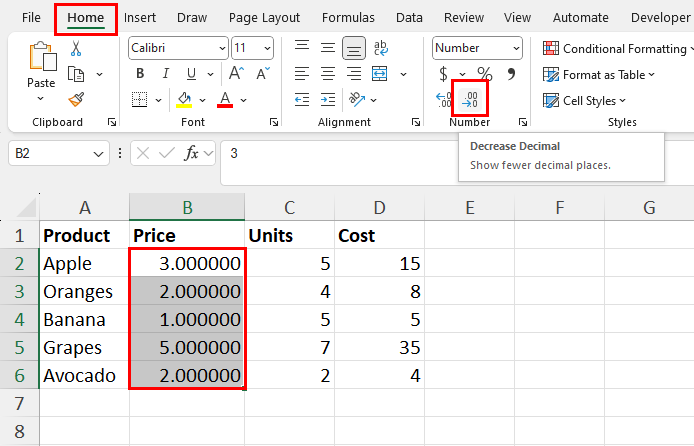Apply red font color
This screenshot has height=446, width=694.
[225, 100]
